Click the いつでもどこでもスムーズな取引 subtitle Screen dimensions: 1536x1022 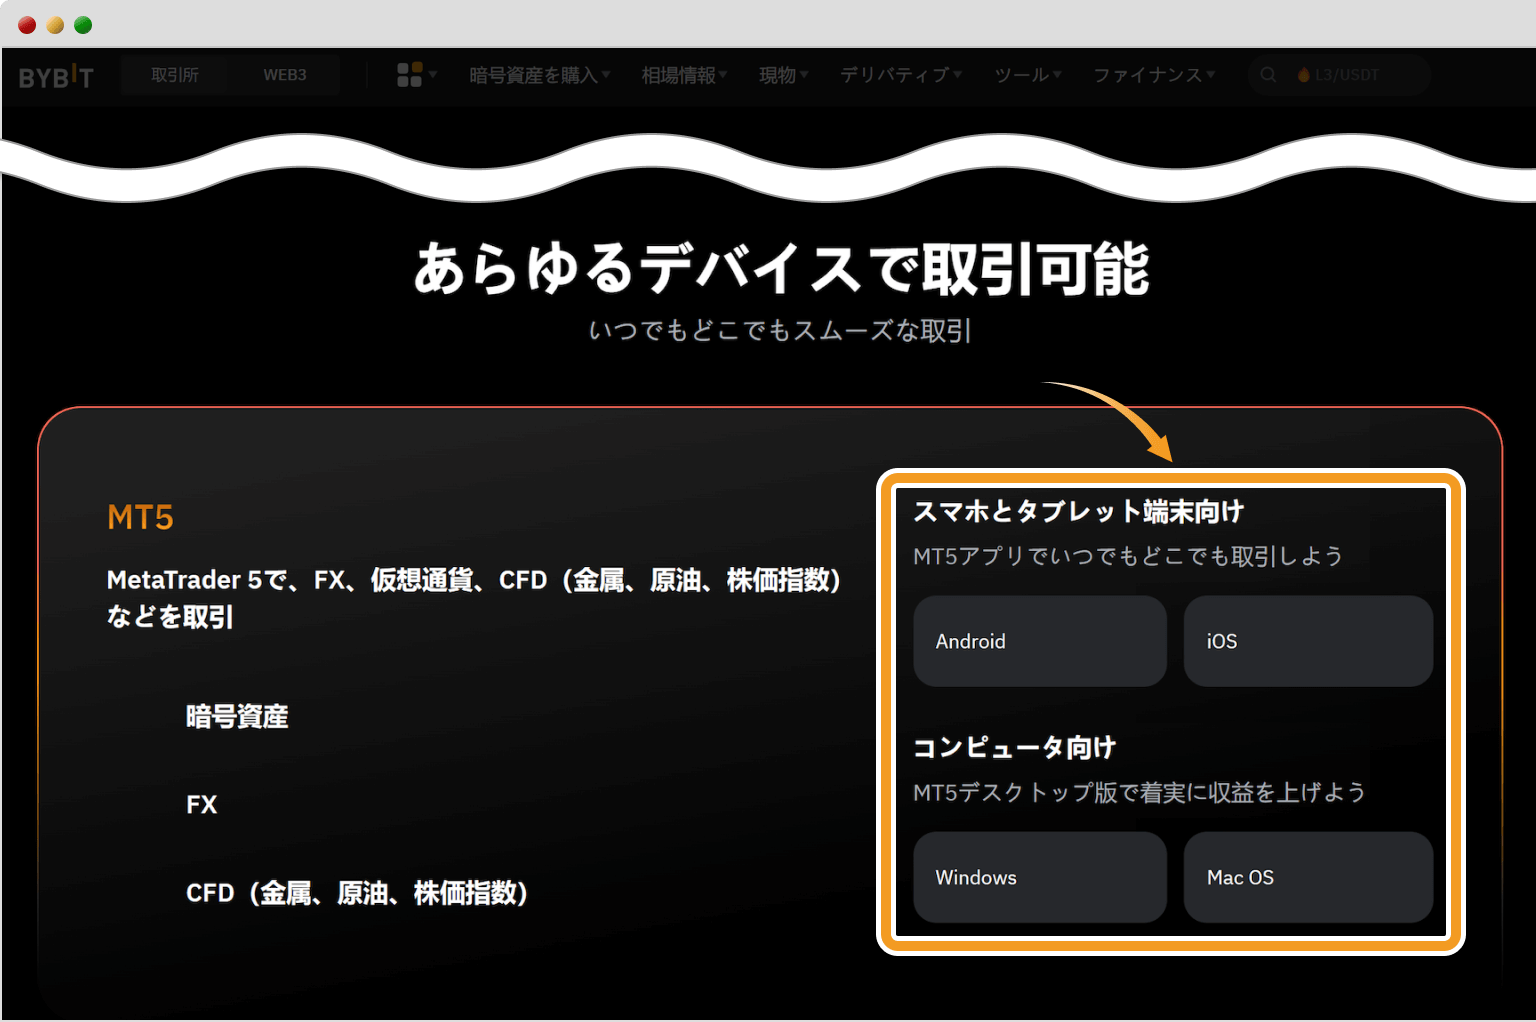point(780,330)
